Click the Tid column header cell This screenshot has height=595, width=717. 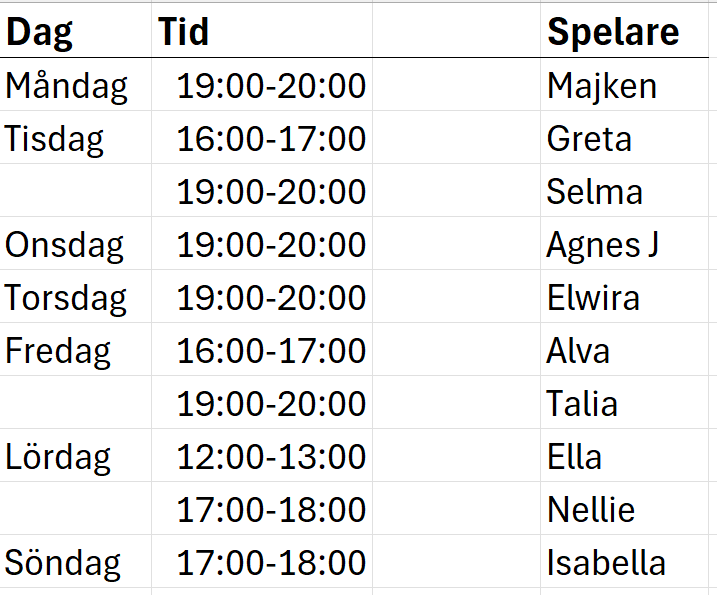pyautogui.click(x=184, y=32)
